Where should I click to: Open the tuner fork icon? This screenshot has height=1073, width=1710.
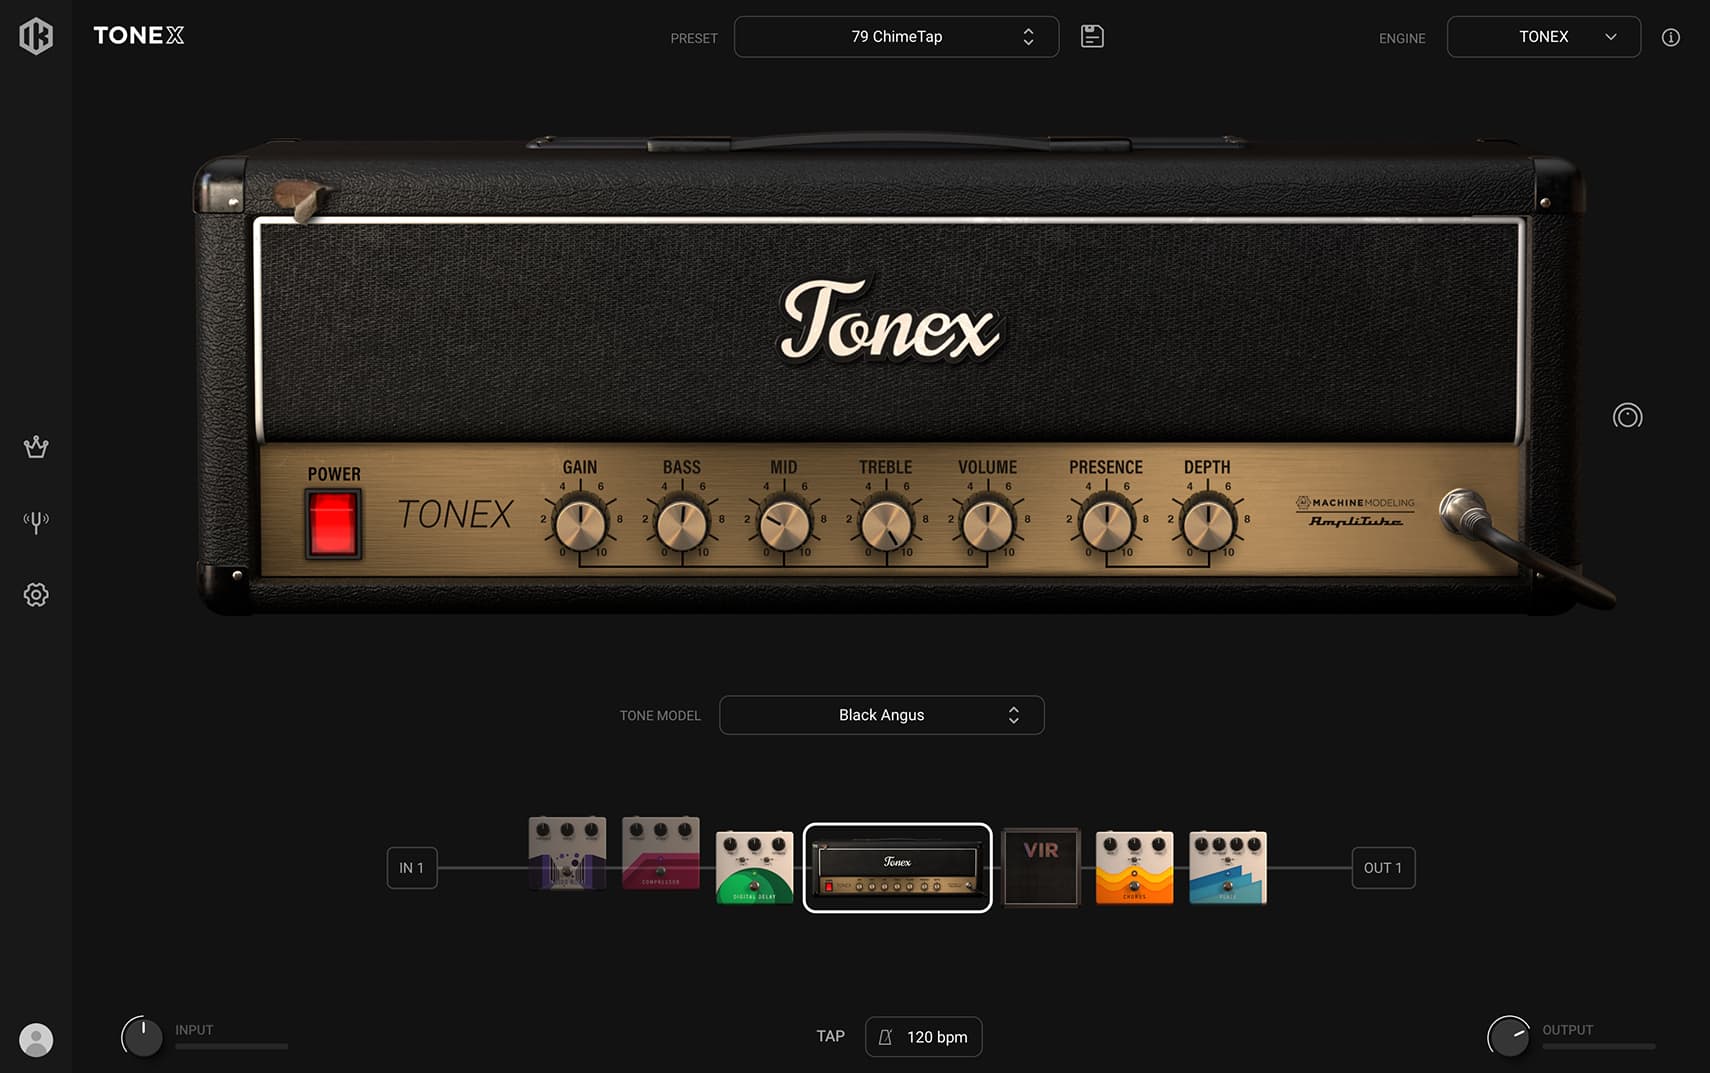click(36, 521)
